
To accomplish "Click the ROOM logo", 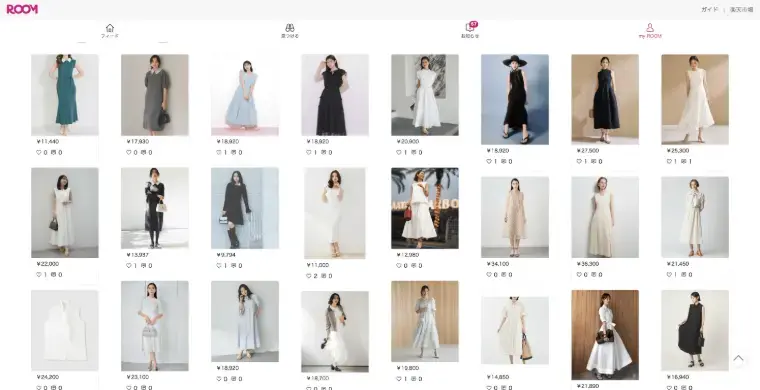I will click(22, 9).
